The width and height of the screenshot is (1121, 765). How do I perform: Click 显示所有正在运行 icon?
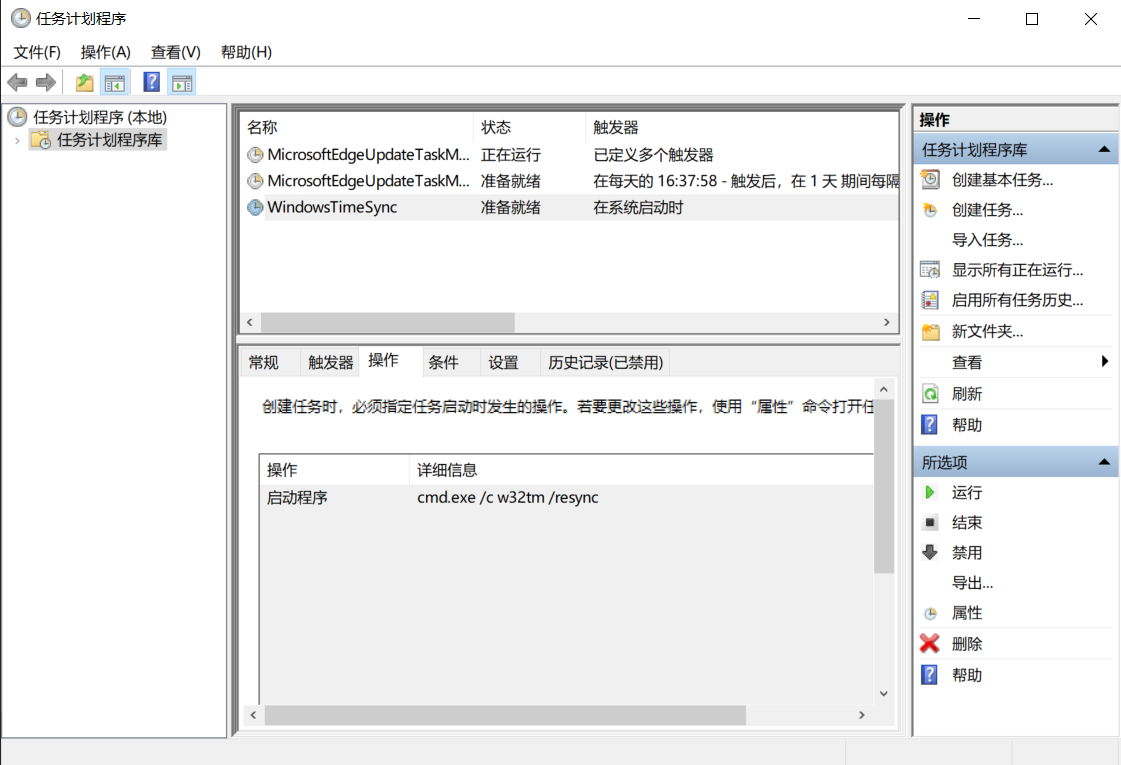pyautogui.click(x=930, y=270)
